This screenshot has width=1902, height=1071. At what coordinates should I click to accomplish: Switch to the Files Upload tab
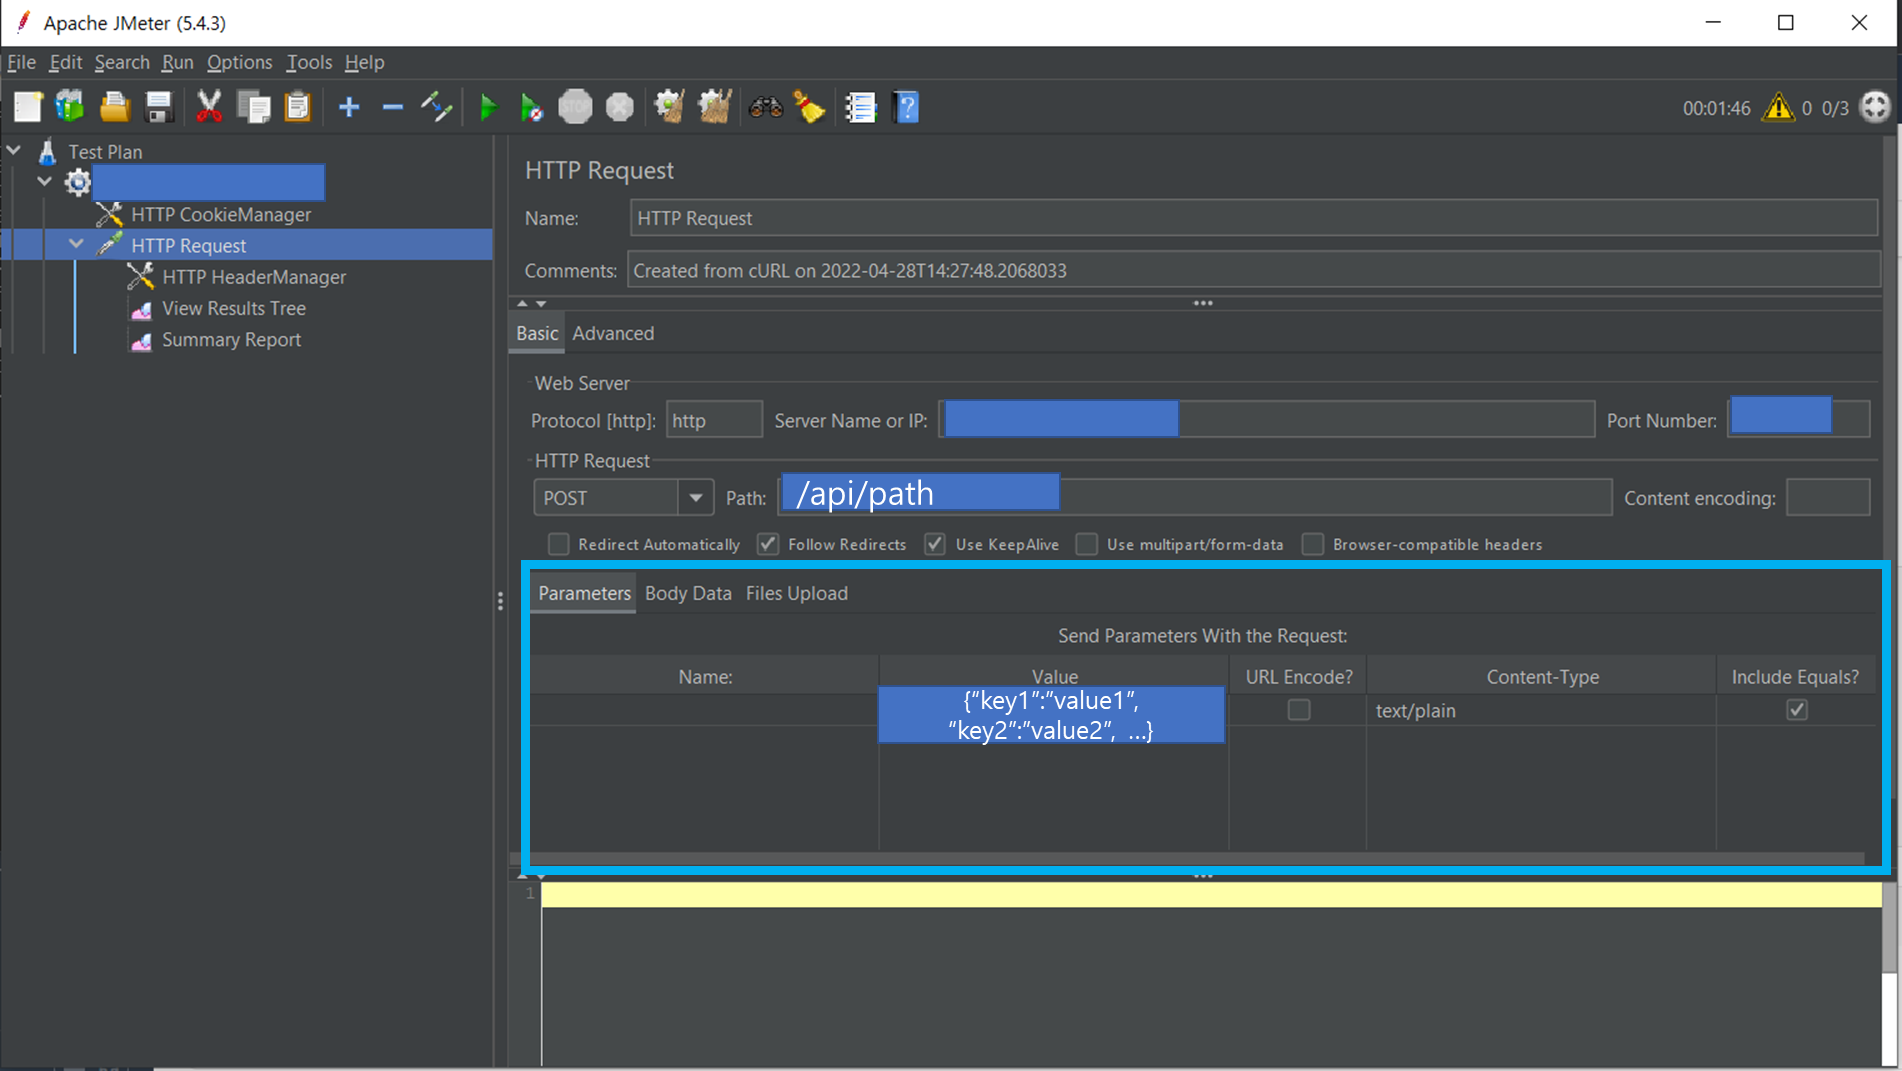(797, 593)
